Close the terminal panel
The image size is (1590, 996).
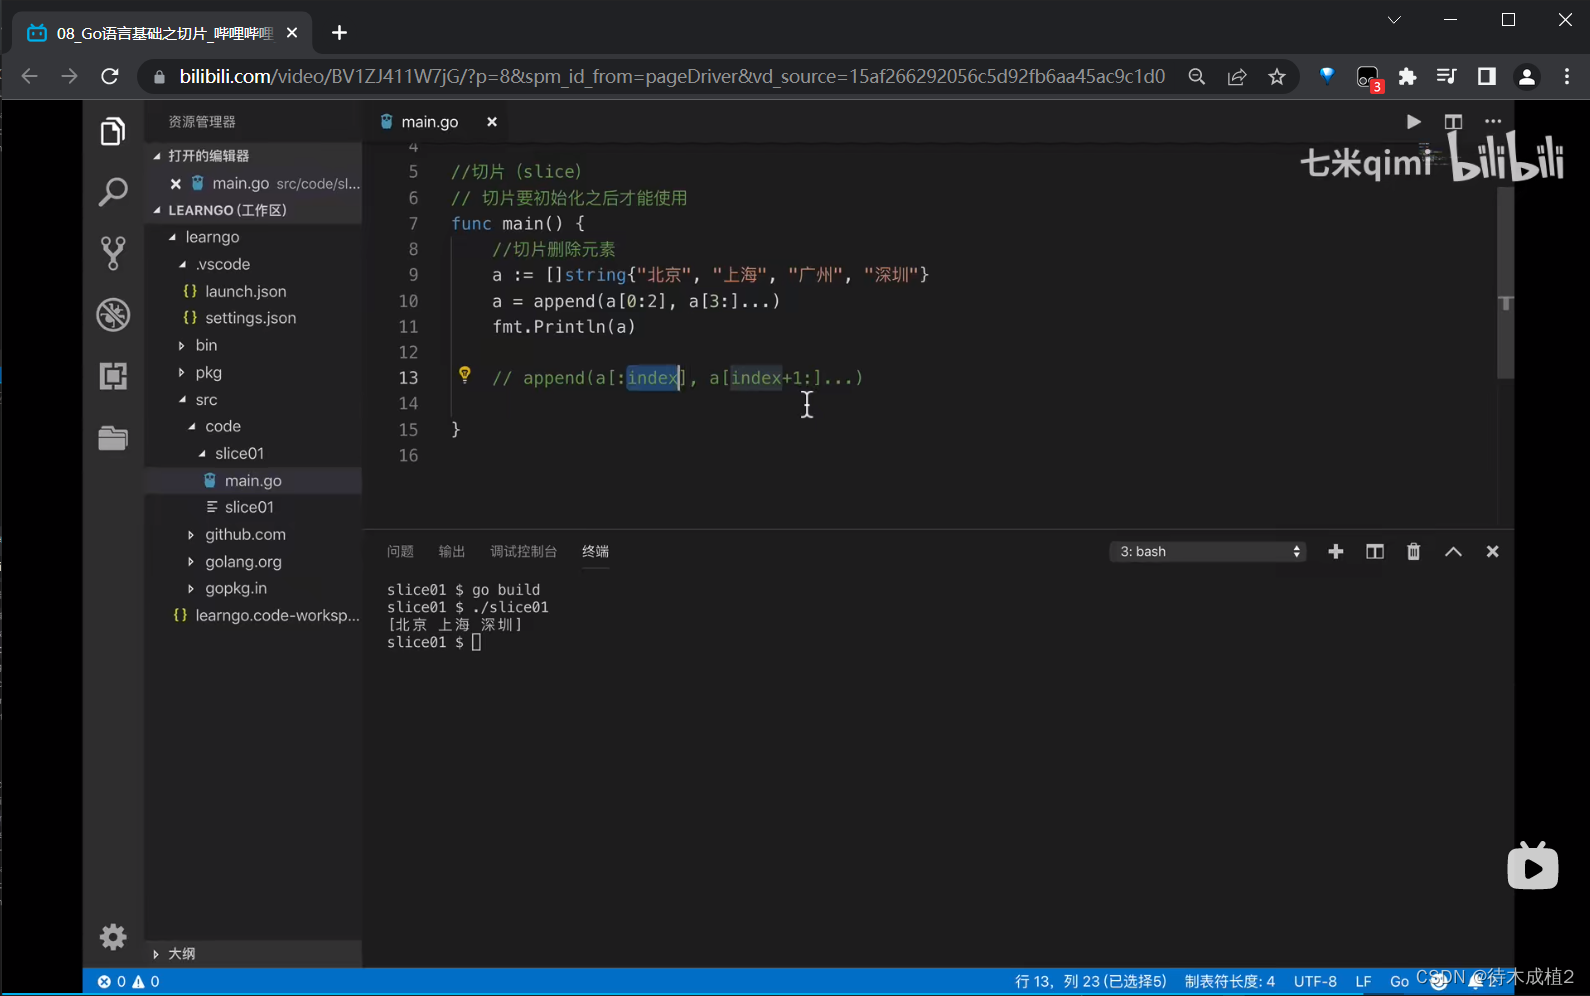(1492, 552)
